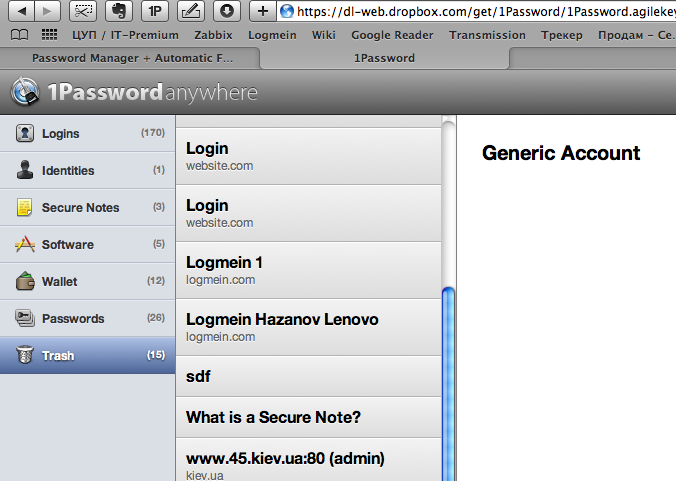Click the globe site icon in address bar
676x481 pixels.
287,11
